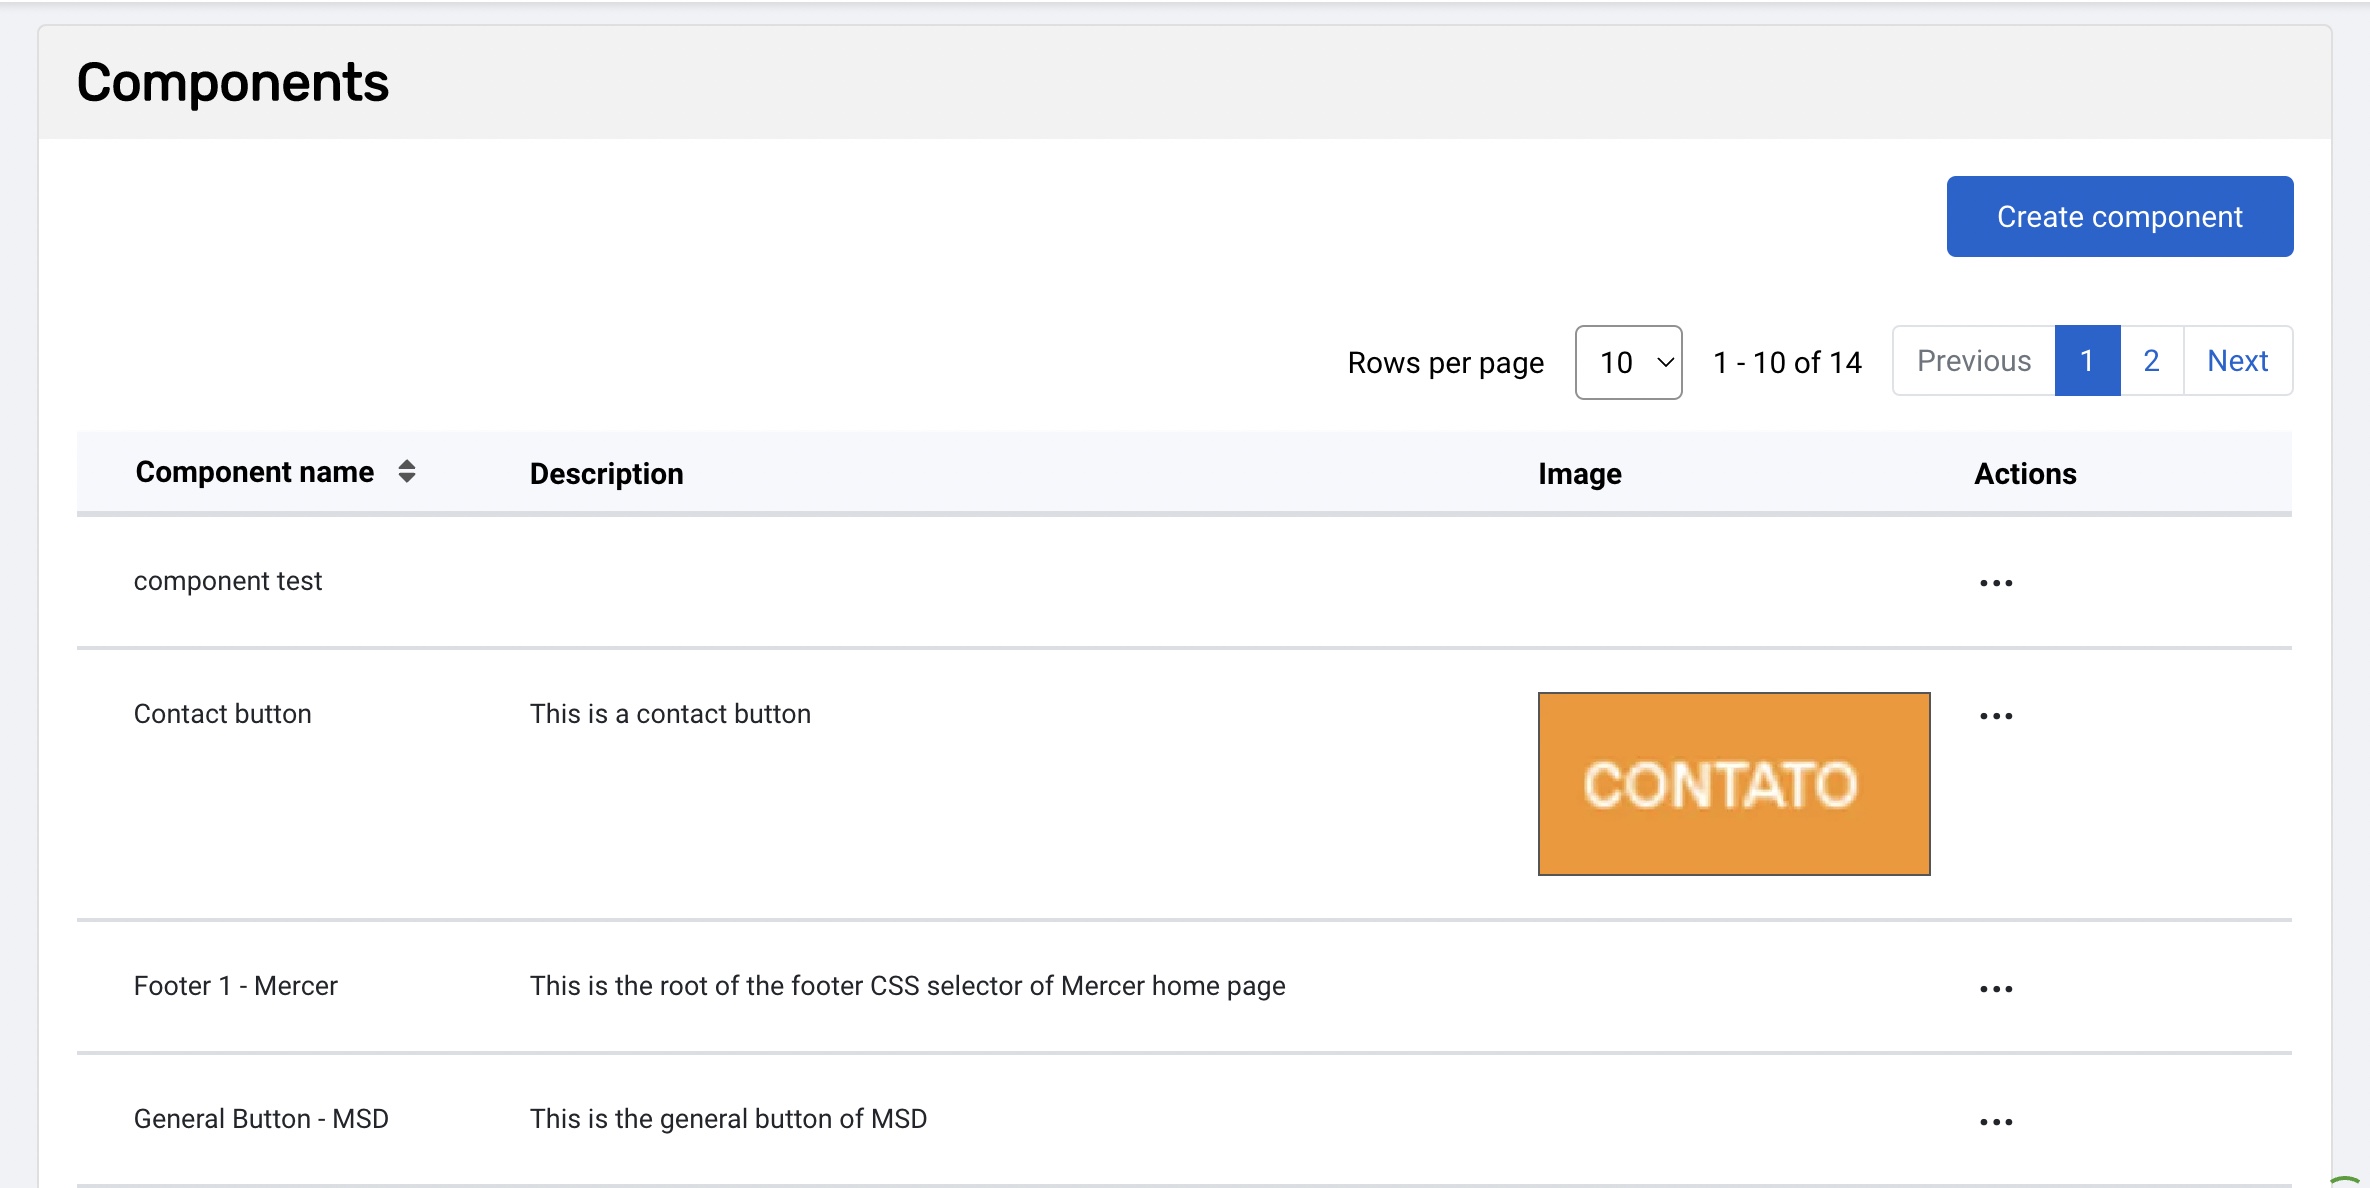Click the Create component button

[x=2119, y=217]
